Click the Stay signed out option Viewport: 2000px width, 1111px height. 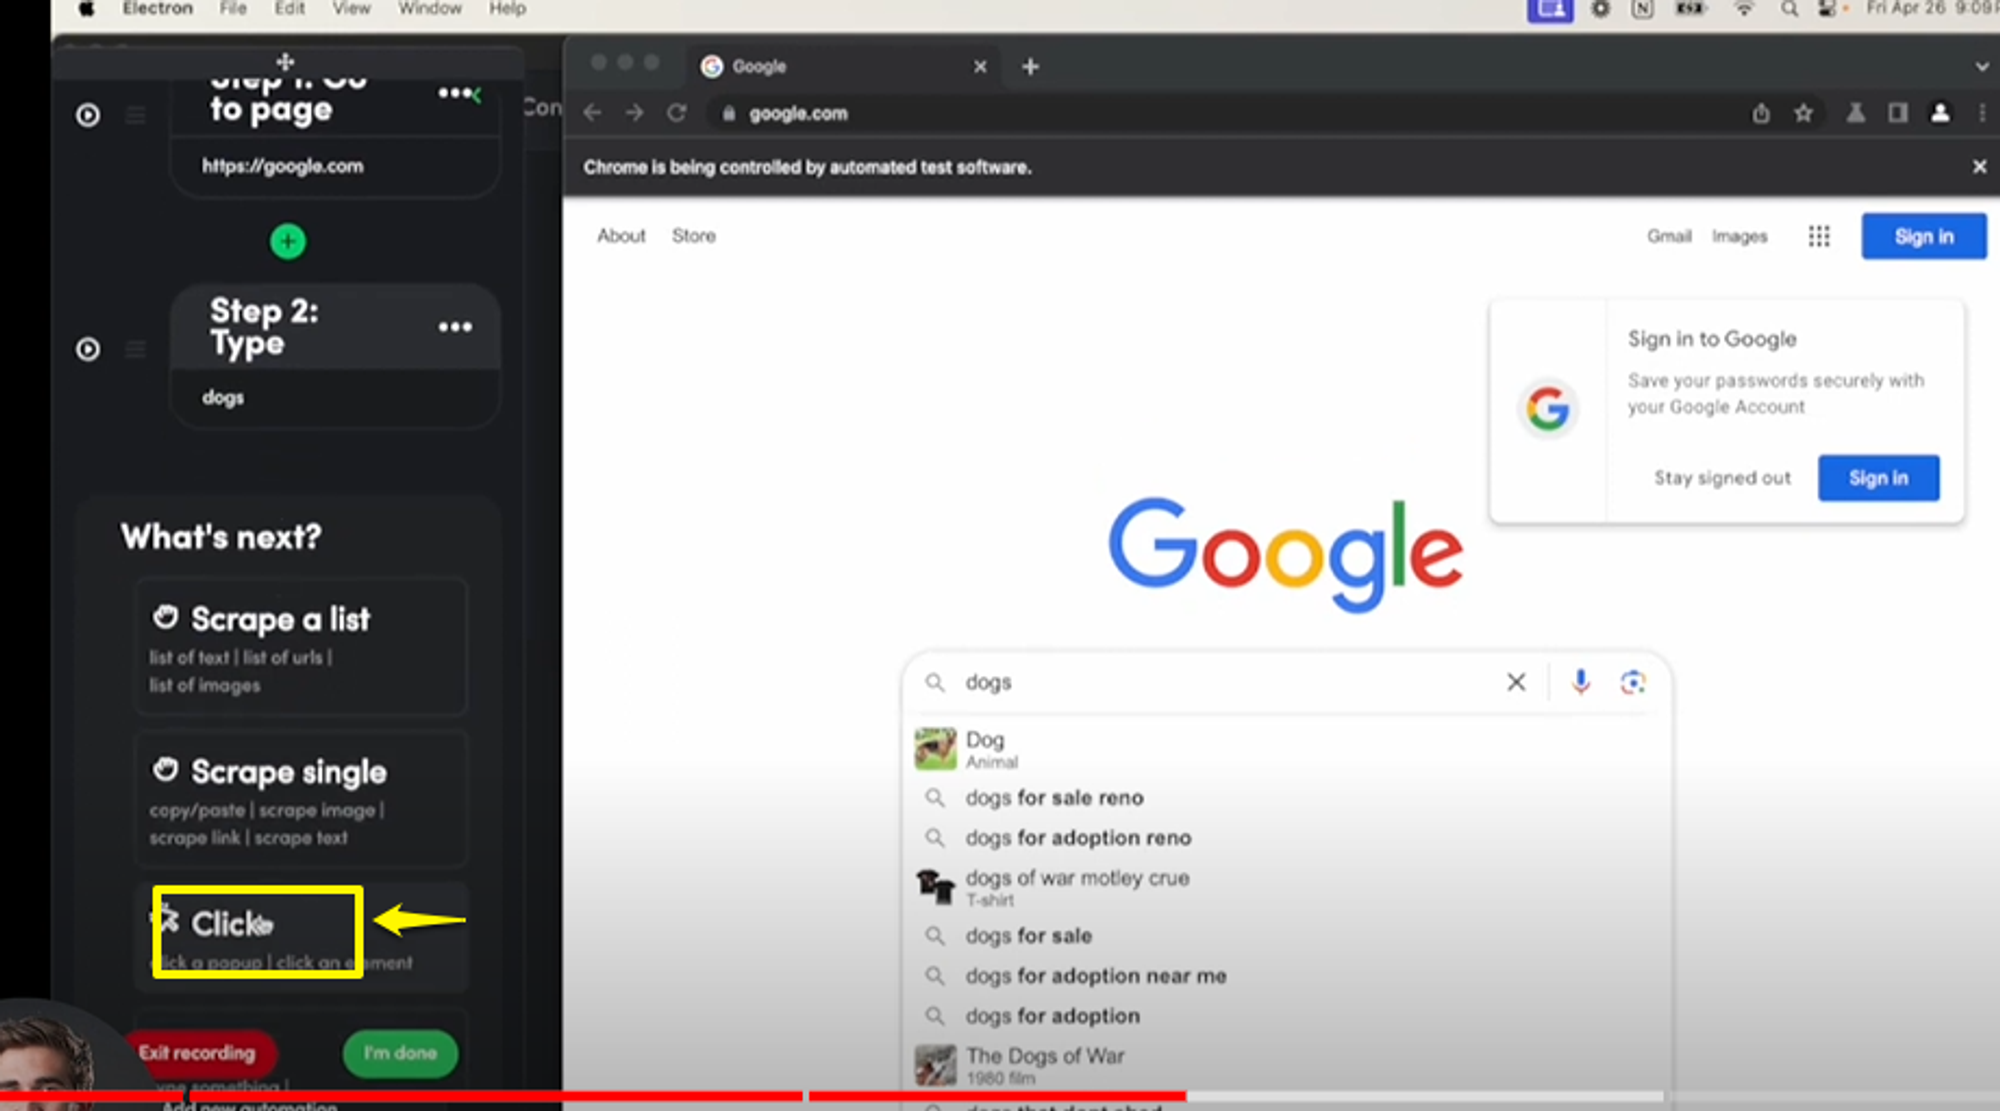pos(1721,478)
